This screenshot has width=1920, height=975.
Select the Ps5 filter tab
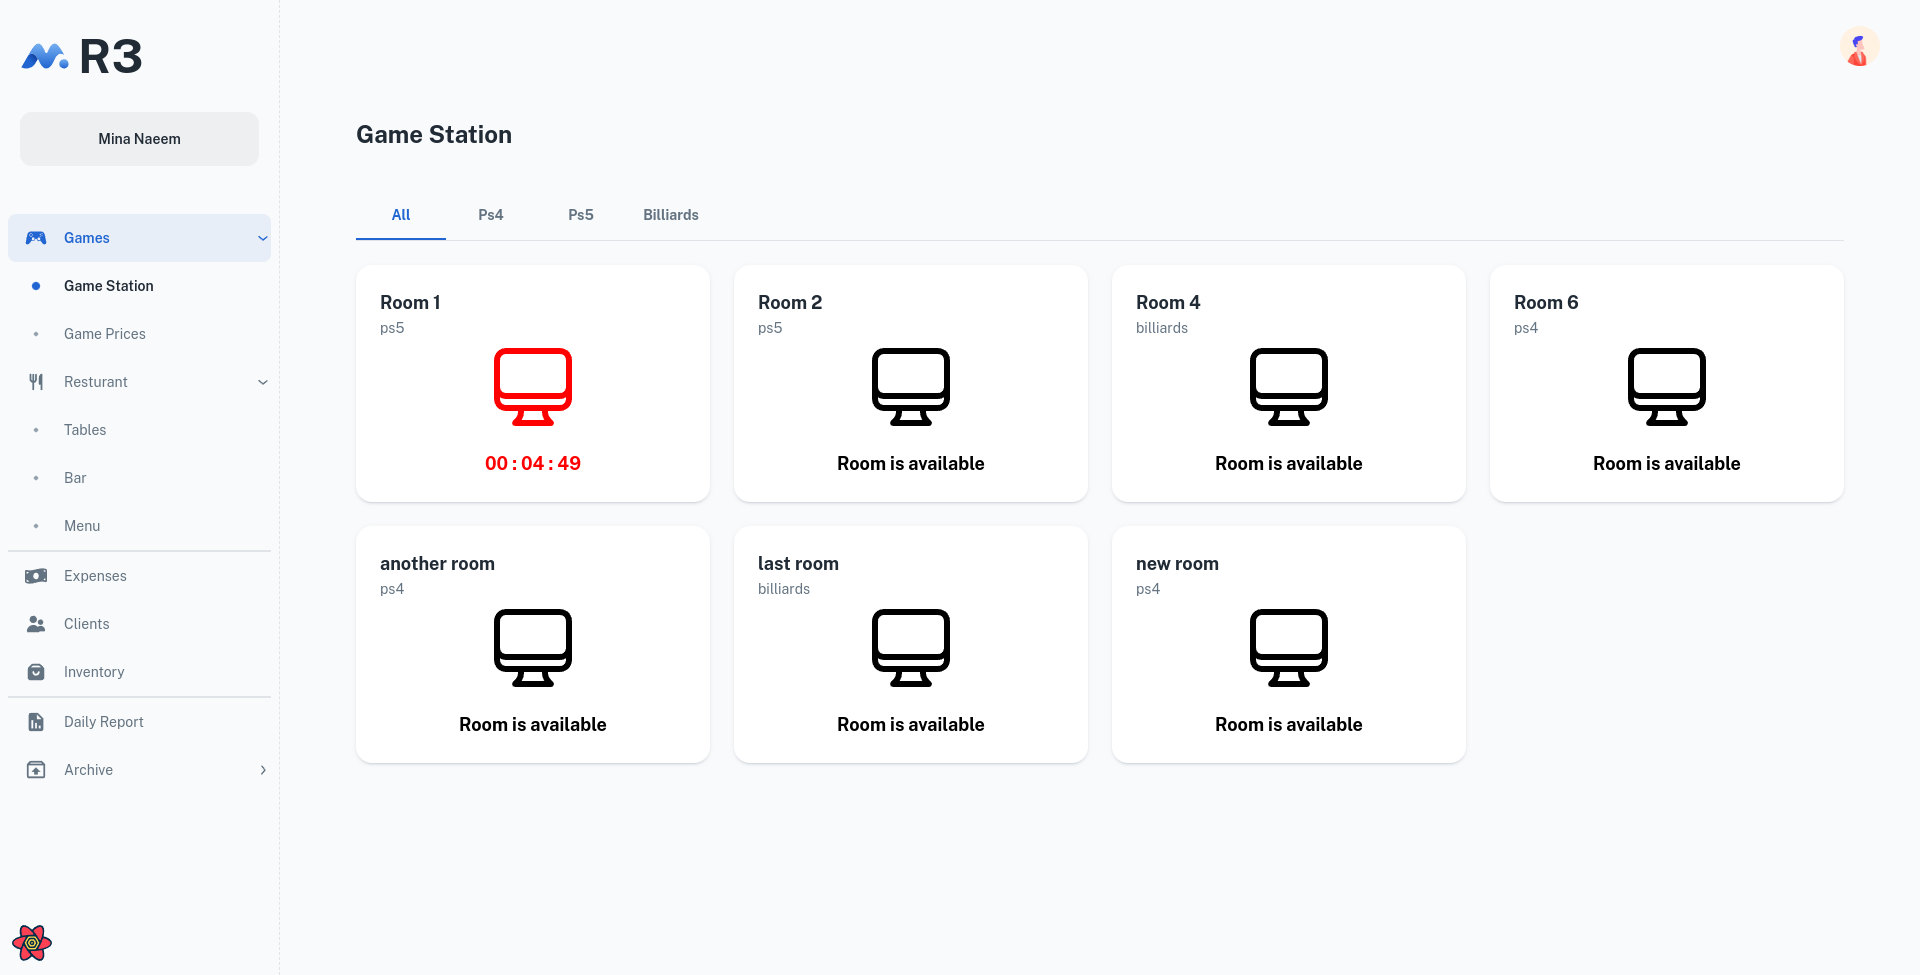[580, 215]
